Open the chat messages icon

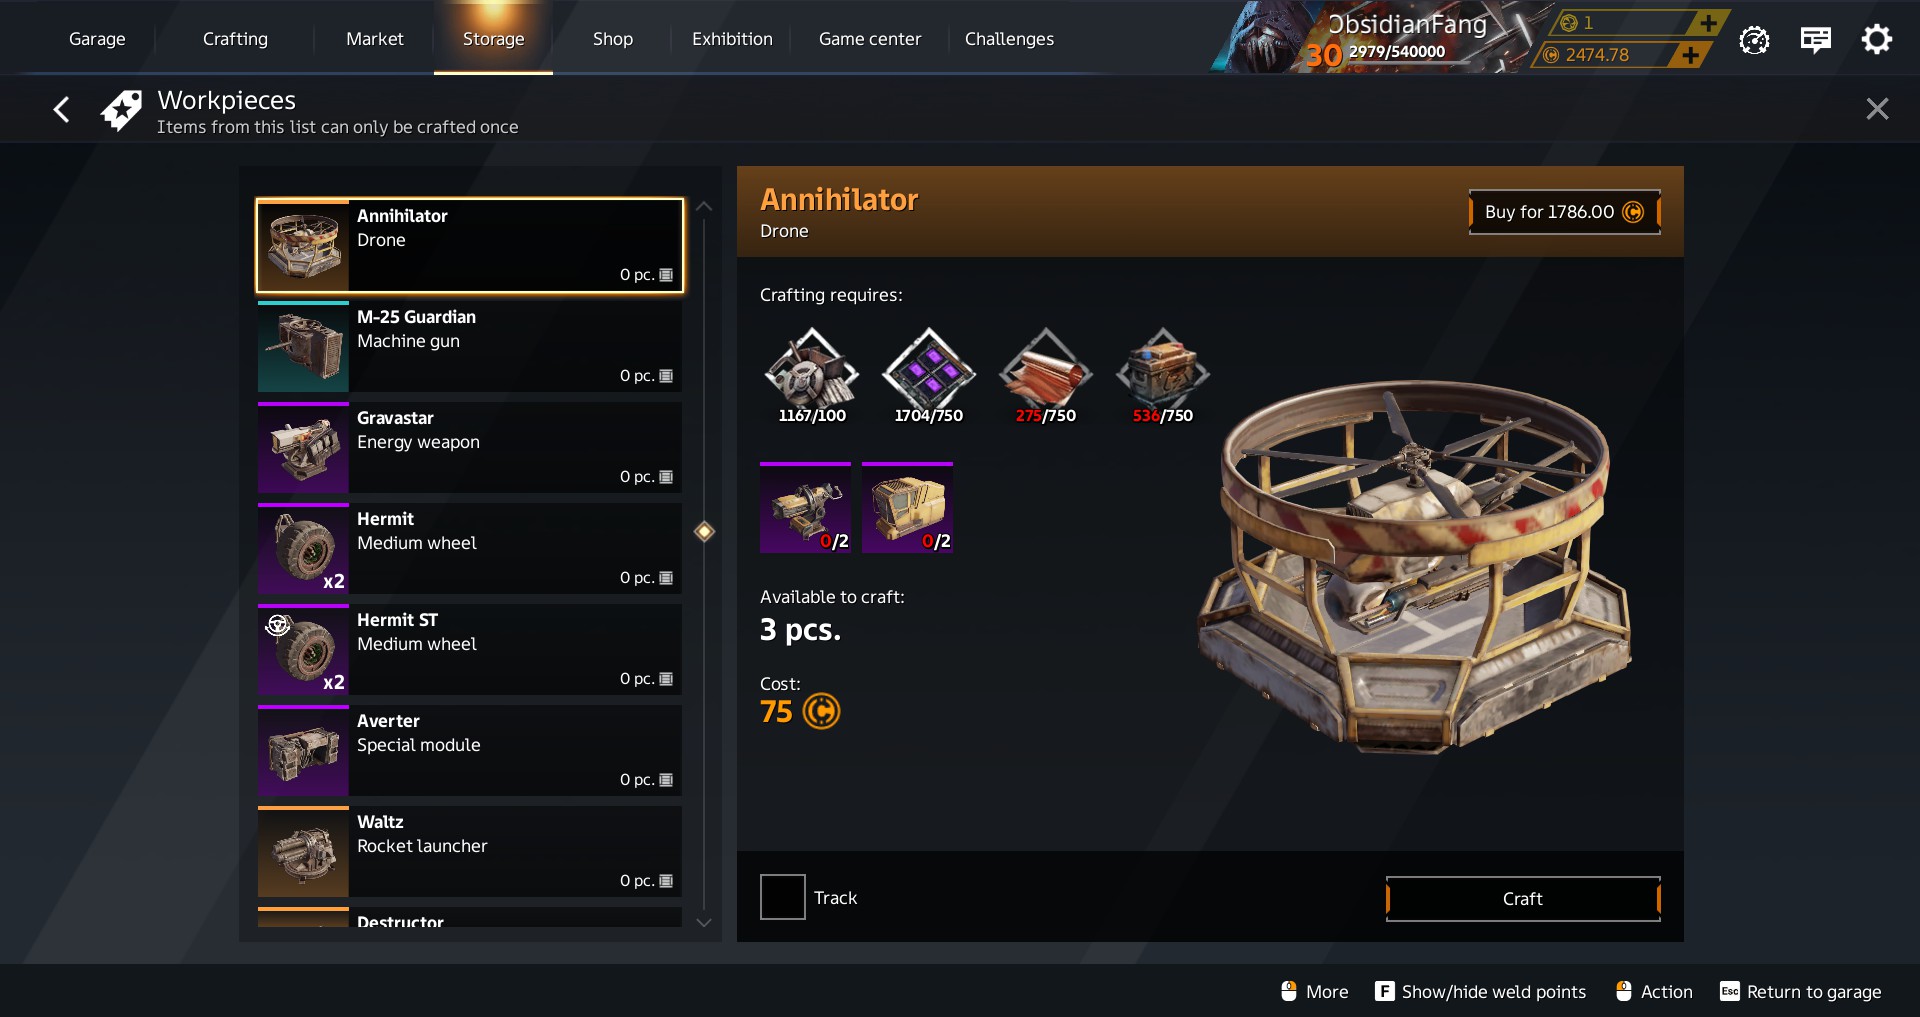point(1815,39)
